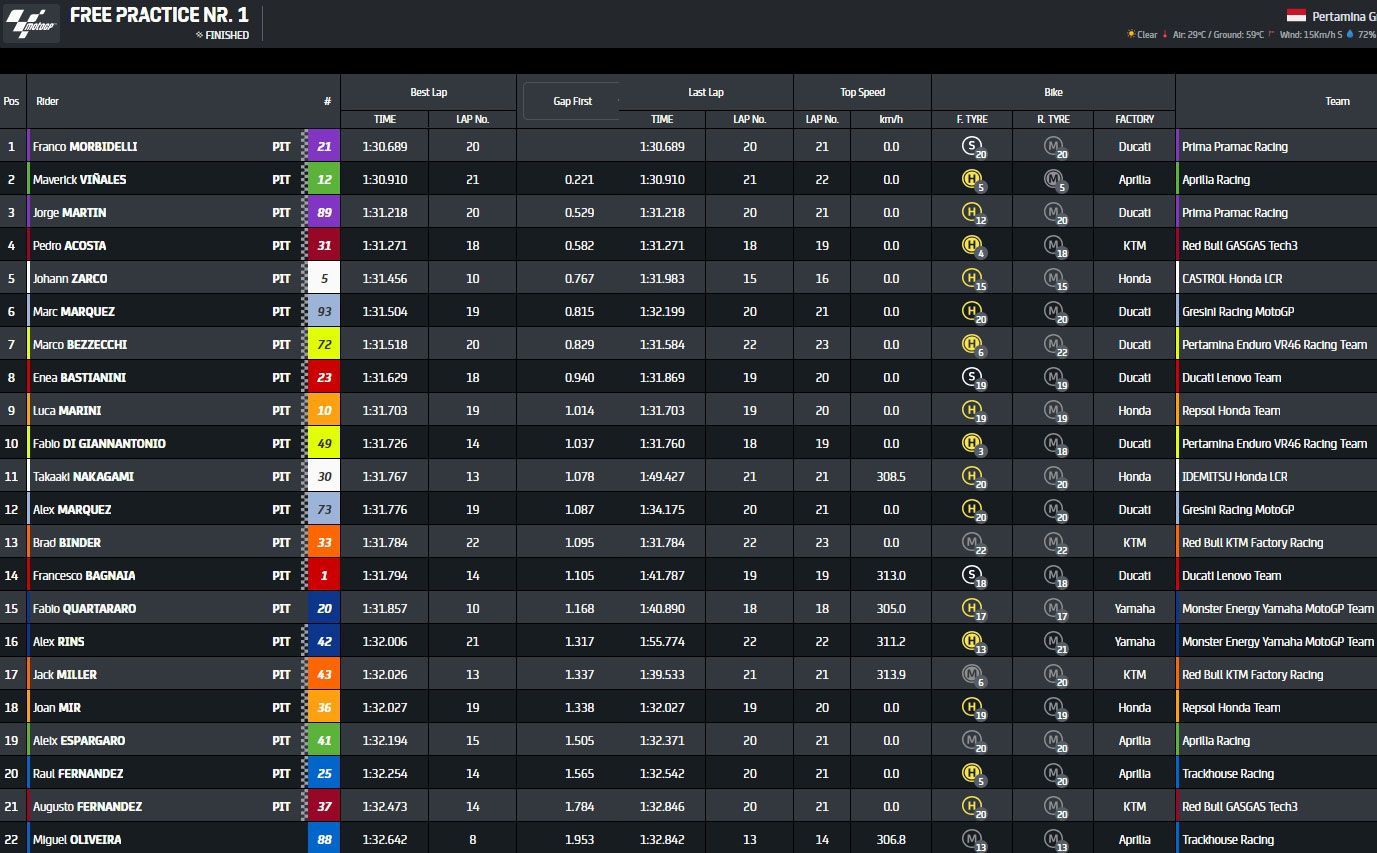Click Viñales' hard front tyre icon
The height and width of the screenshot is (853, 1377).
click(971, 180)
